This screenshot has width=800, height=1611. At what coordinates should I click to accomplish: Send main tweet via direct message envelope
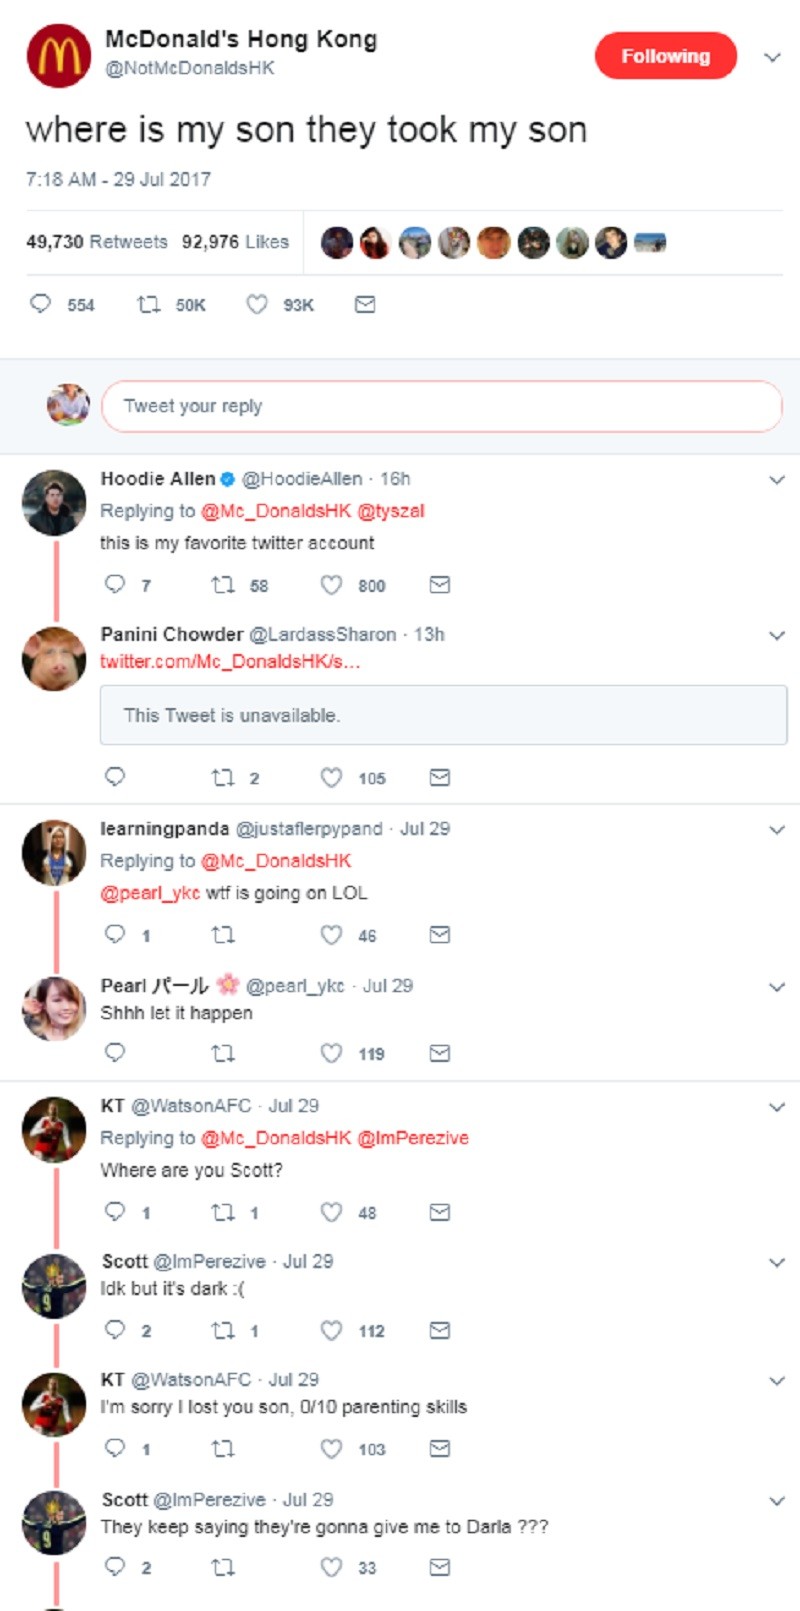365,304
